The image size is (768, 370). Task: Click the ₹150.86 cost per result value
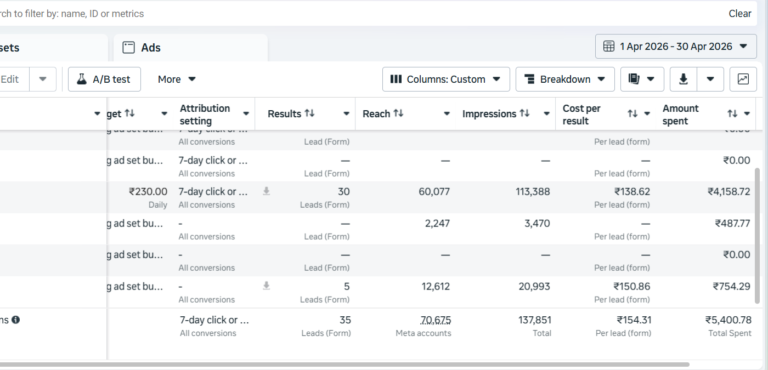click(x=632, y=286)
